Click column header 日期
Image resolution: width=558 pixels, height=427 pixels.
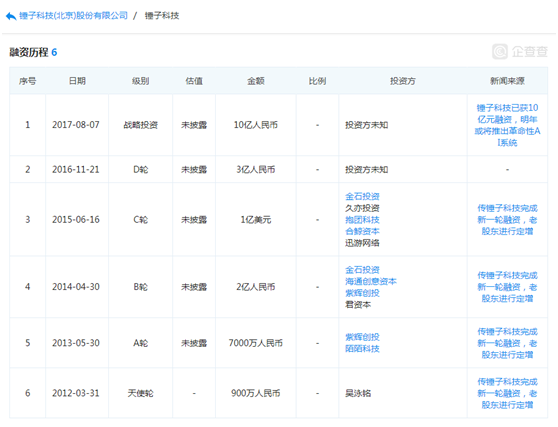(x=77, y=81)
